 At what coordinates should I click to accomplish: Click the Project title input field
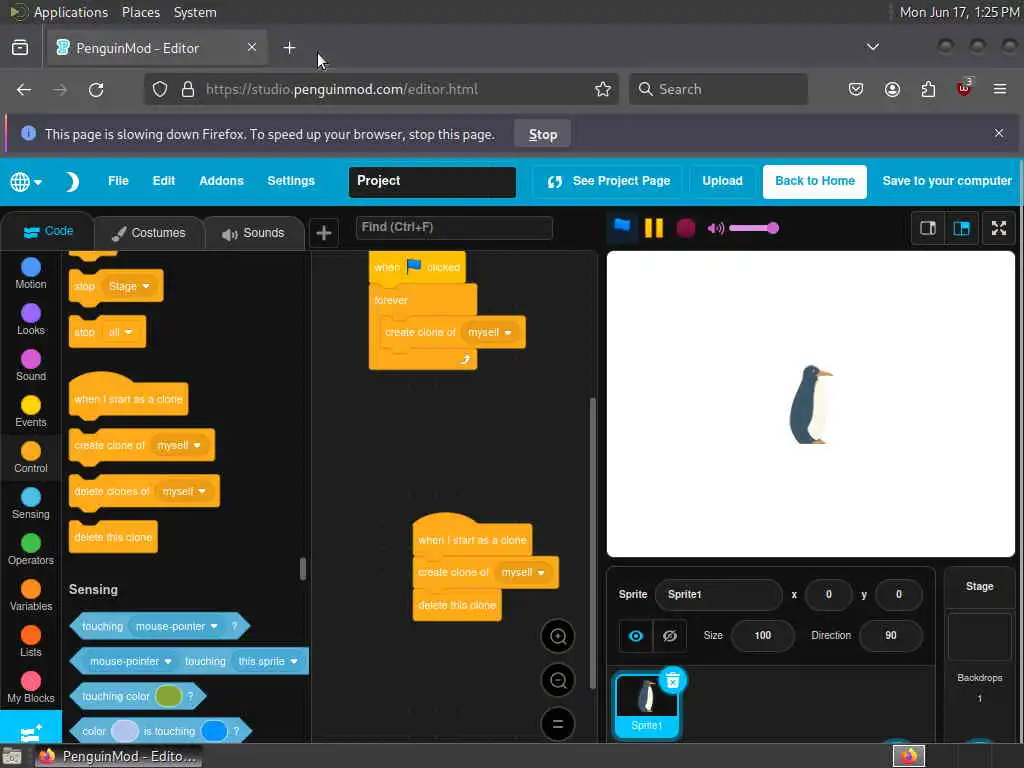click(432, 181)
